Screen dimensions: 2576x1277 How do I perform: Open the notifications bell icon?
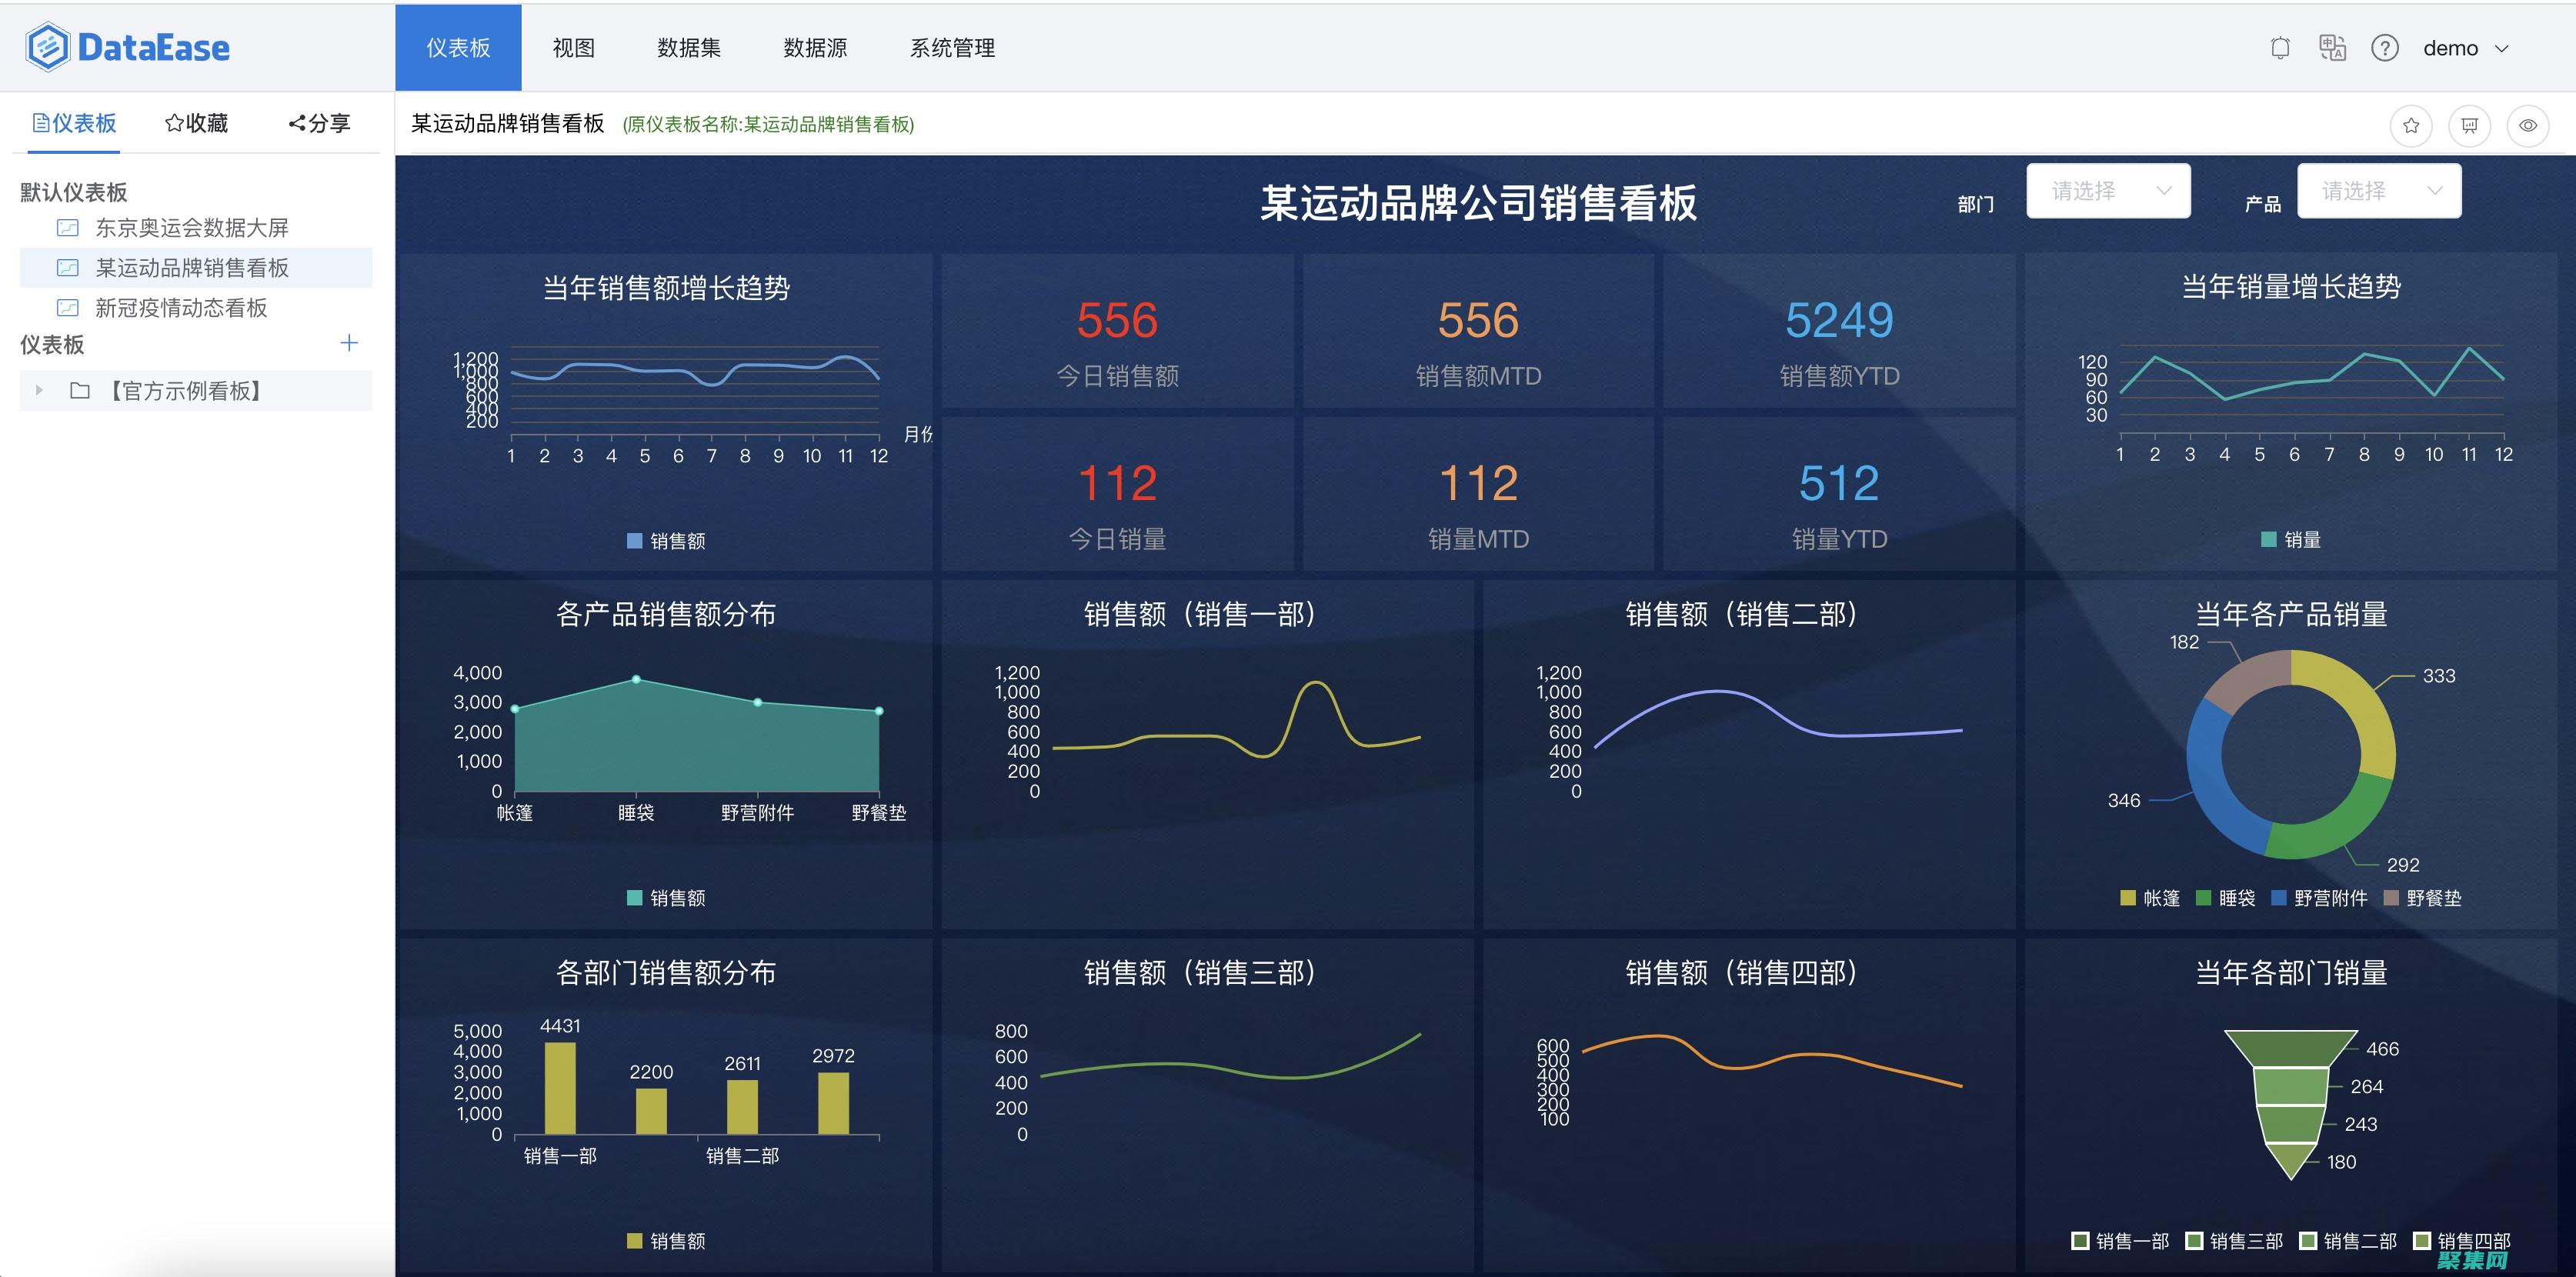(x=2282, y=47)
